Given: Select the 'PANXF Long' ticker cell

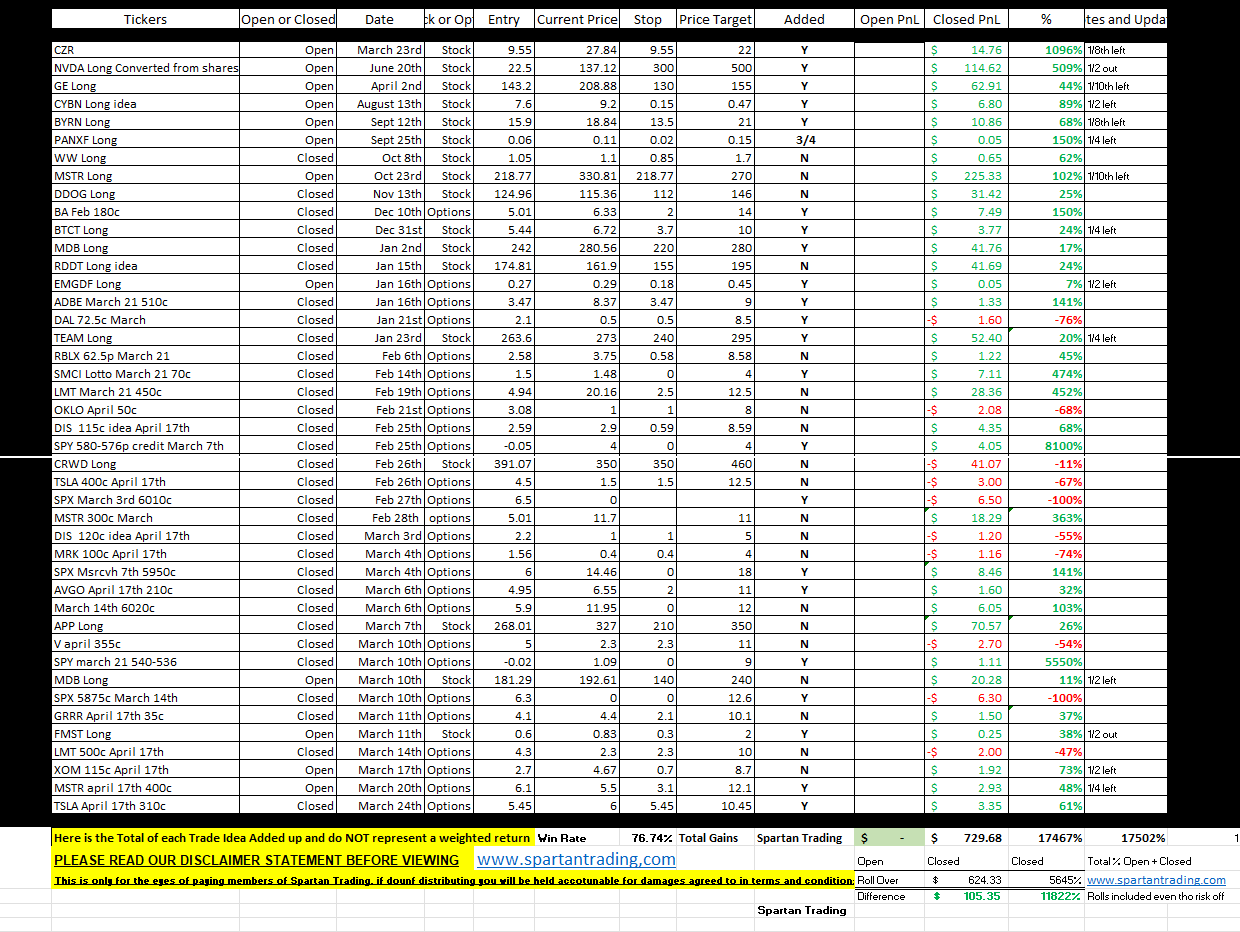Looking at the screenshot, I should click(146, 140).
